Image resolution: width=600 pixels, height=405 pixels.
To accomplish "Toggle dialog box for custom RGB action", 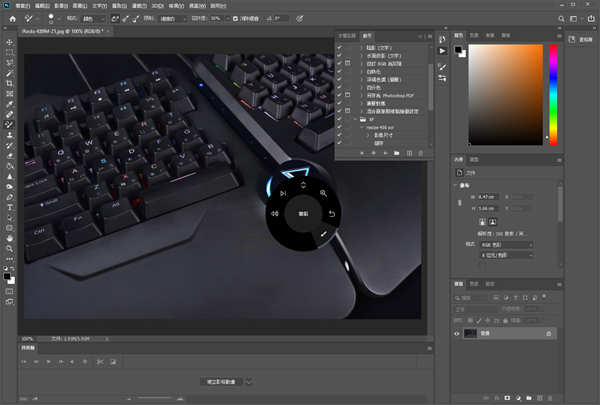I will [348, 63].
